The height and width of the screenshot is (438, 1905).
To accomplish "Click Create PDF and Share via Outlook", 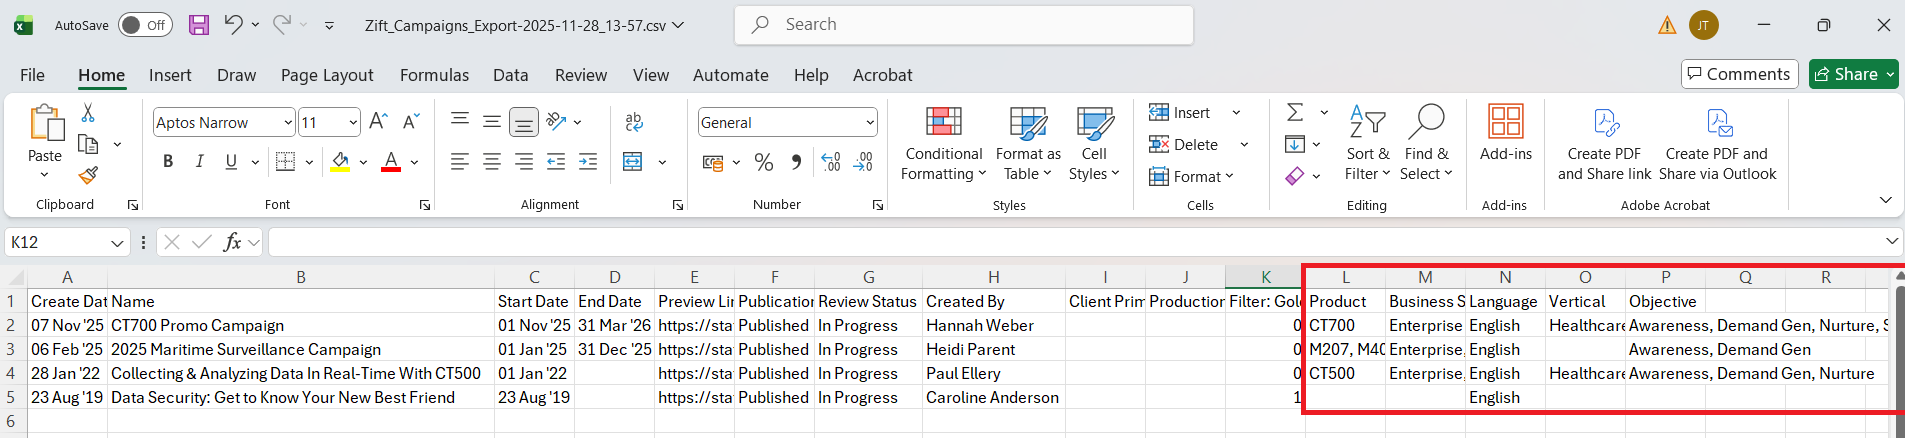I will coord(1717,144).
